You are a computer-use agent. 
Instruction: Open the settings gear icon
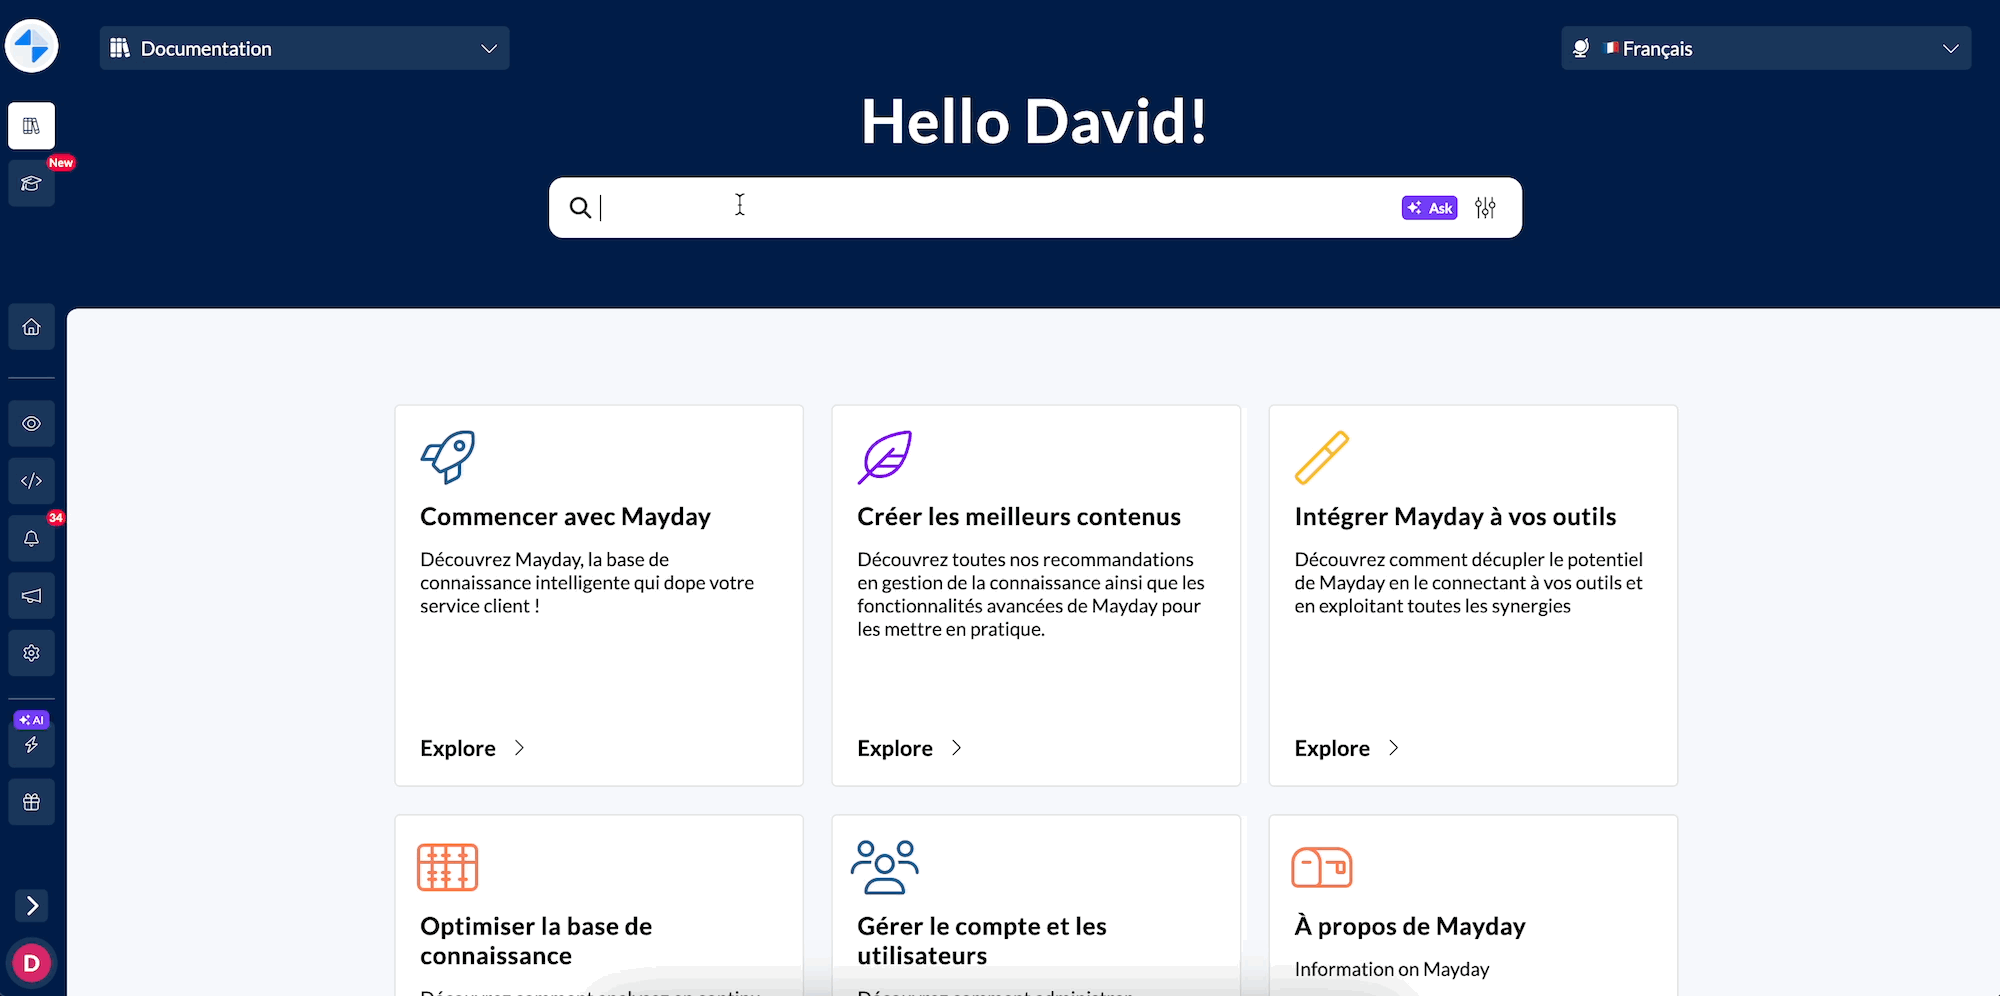click(x=31, y=653)
